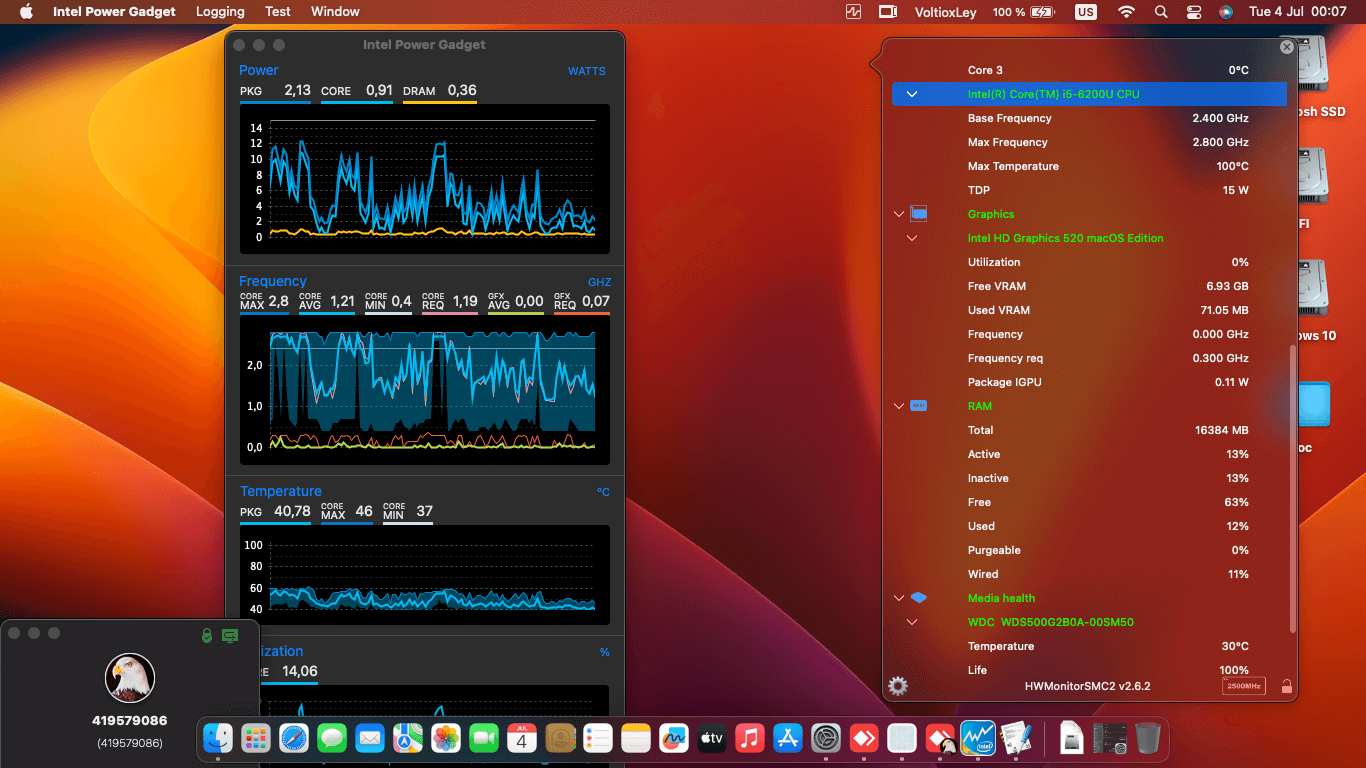Image resolution: width=1366 pixels, height=768 pixels.
Task: Open Control Center
Action: point(1193,12)
